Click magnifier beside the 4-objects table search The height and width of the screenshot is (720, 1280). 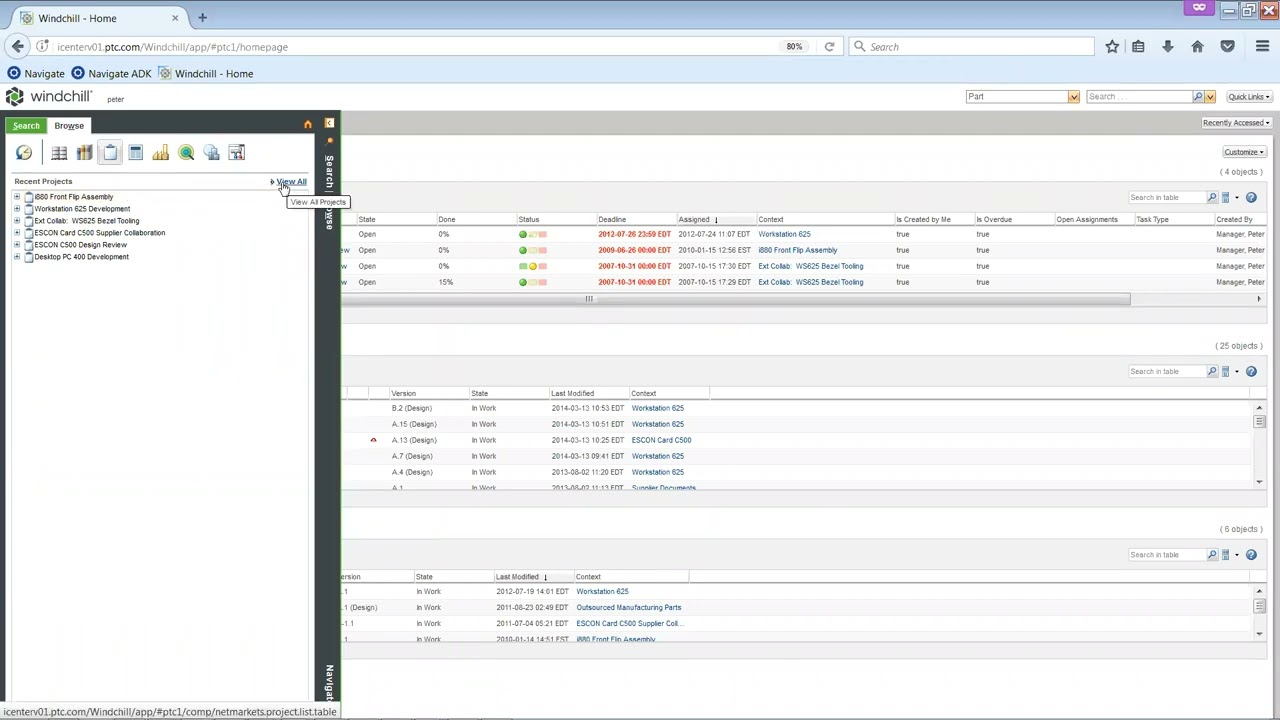pyautogui.click(x=1212, y=198)
